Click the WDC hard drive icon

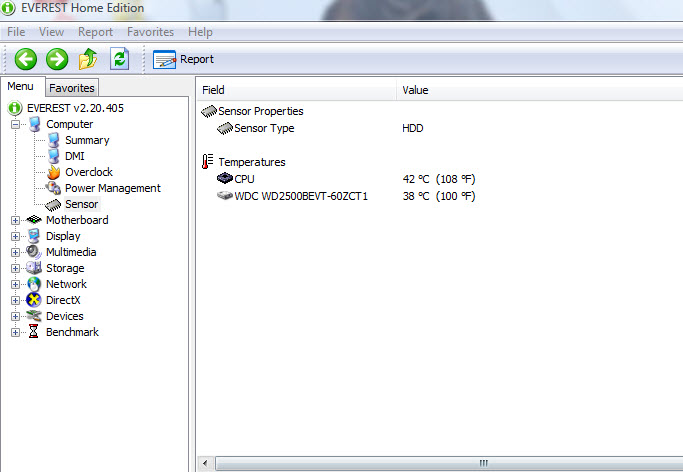tap(225, 195)
